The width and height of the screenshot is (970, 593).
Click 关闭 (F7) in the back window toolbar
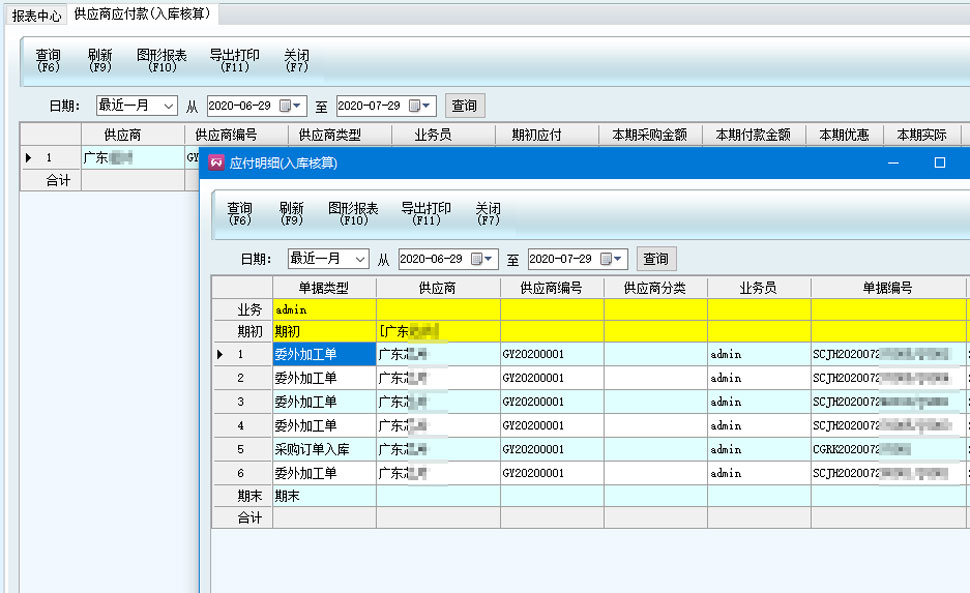point(296,61)
